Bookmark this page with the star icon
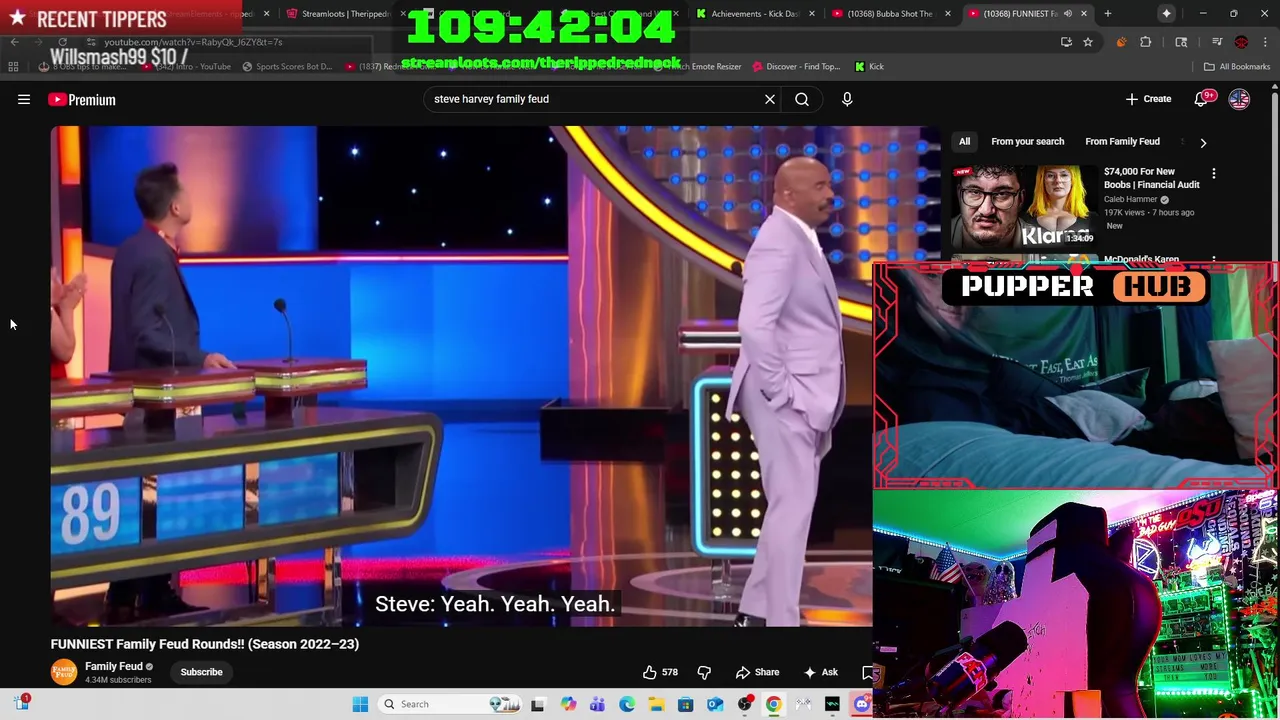Screen dimensions: 1280x720 pos(1088,42)
